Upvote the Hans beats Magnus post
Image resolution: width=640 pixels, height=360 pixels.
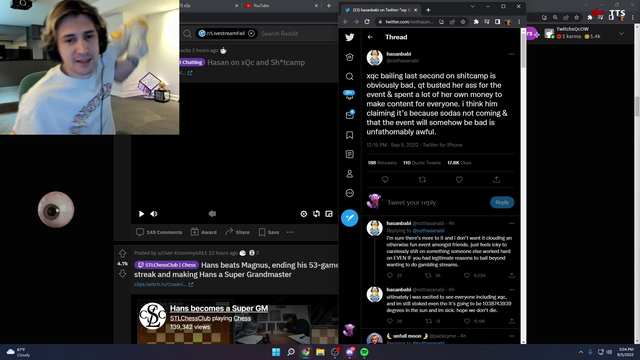point(122,253)
